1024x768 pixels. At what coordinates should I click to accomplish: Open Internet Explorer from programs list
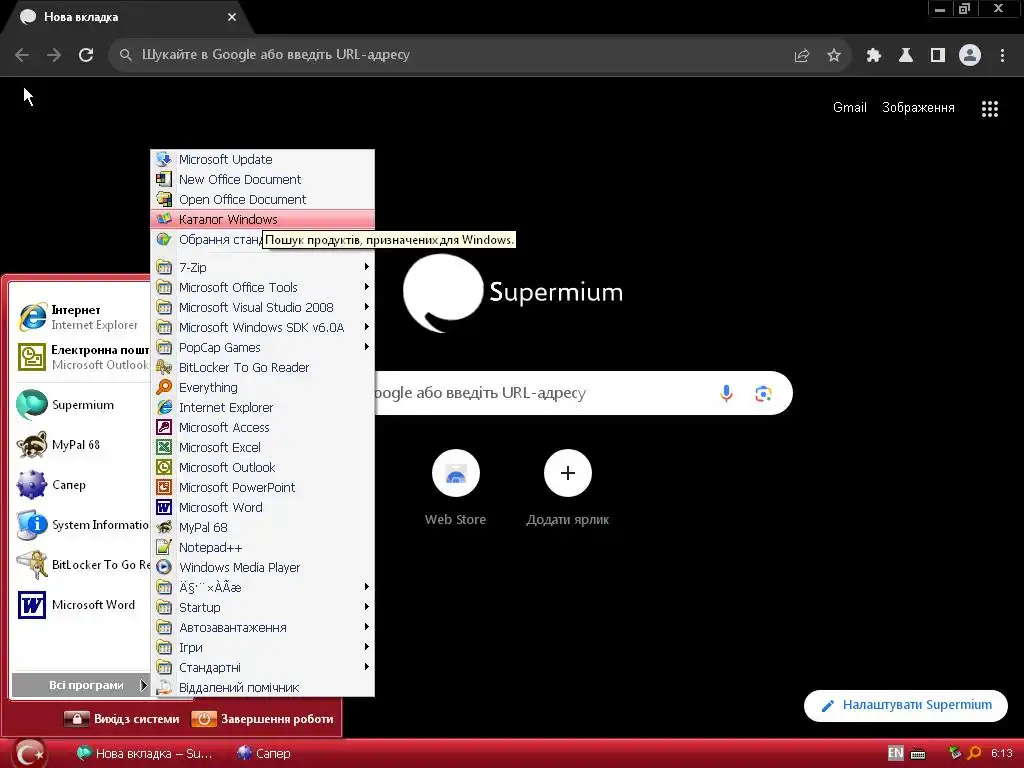(x=263, y=408)
